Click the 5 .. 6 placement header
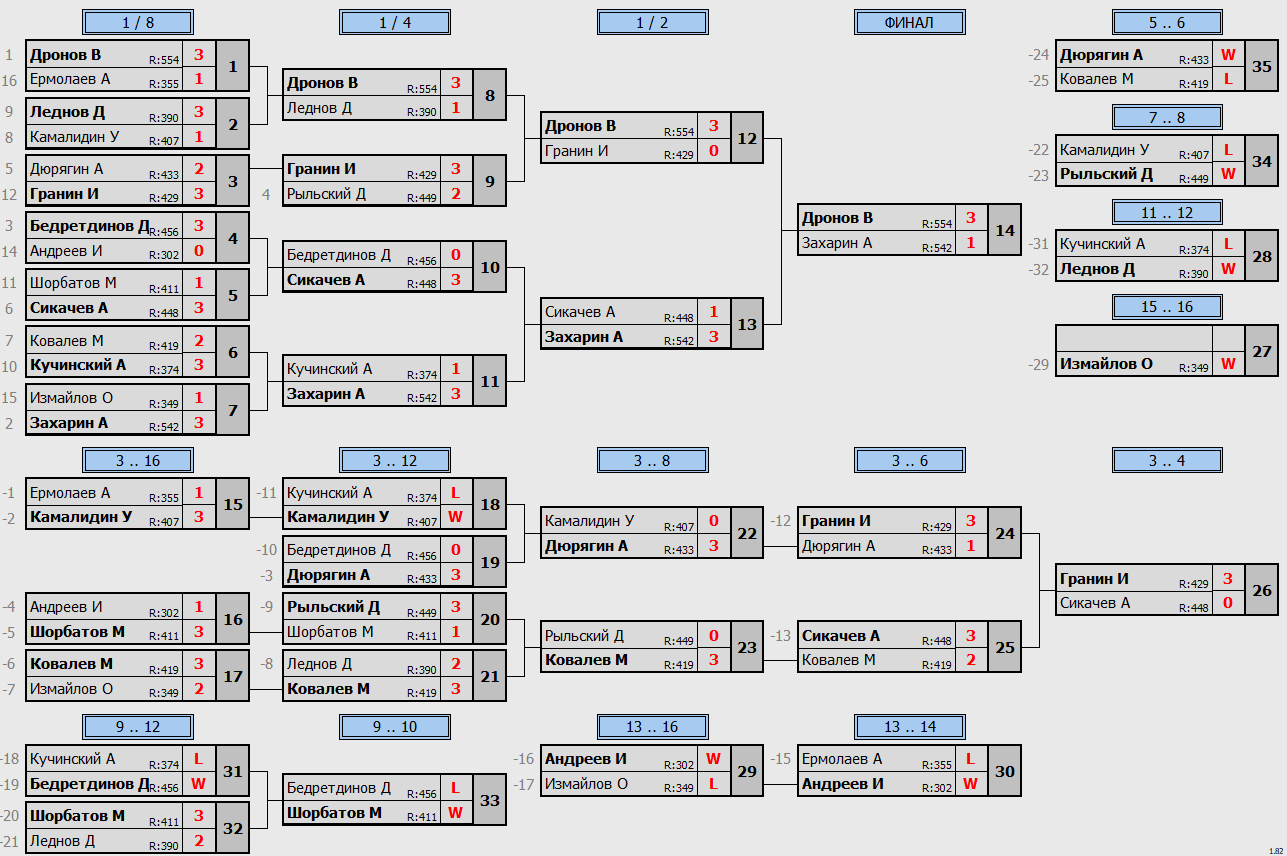1287x856 pixels. pos(1167,22)
